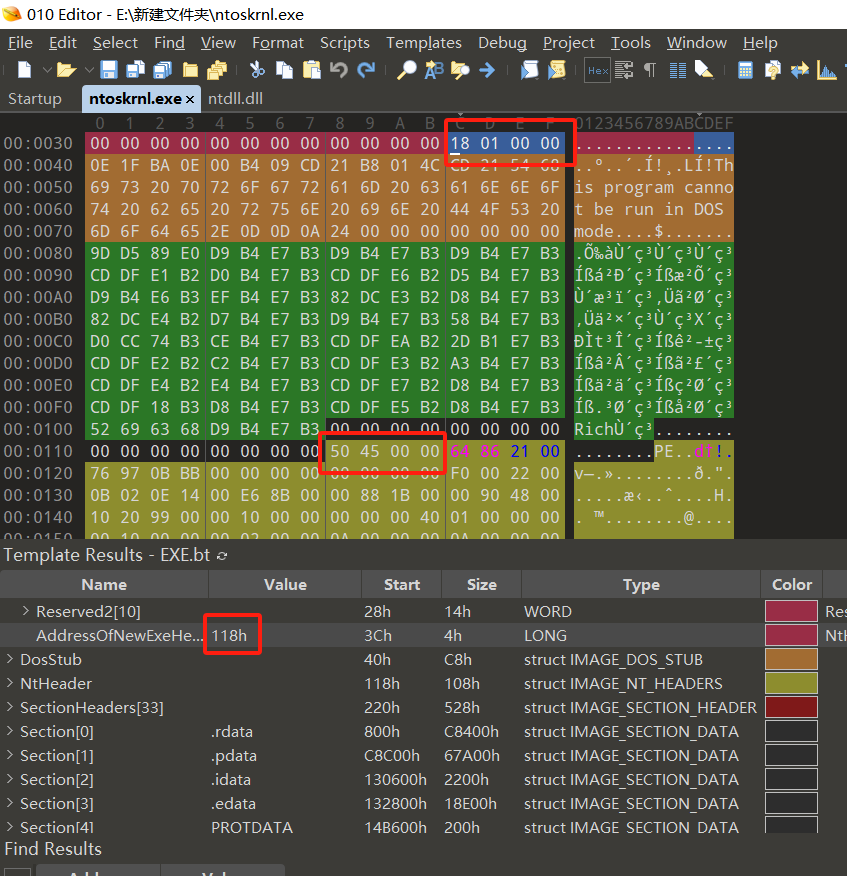Sort results by the Size column header
847x876 pixels.
(482, 584)
